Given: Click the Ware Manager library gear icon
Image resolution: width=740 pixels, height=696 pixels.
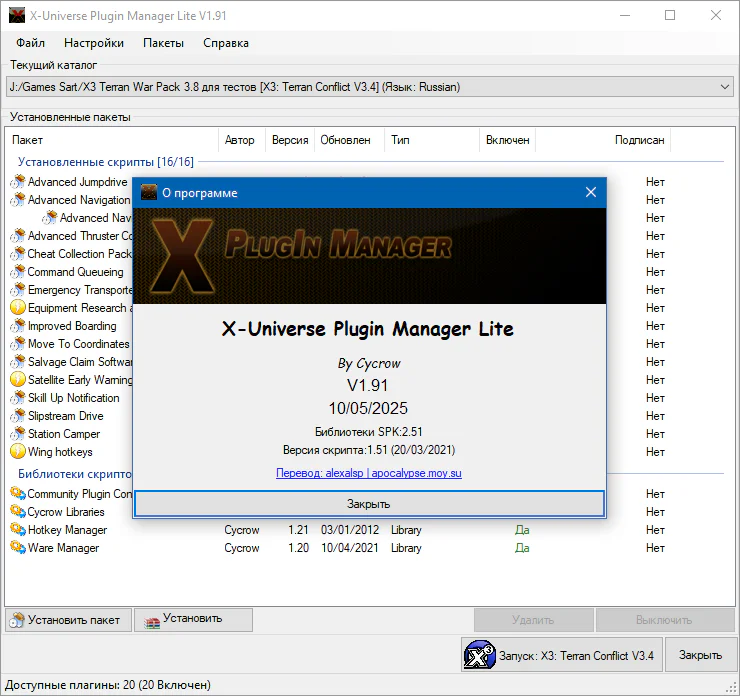Looking at the screenshot, I should click(18, 547).
